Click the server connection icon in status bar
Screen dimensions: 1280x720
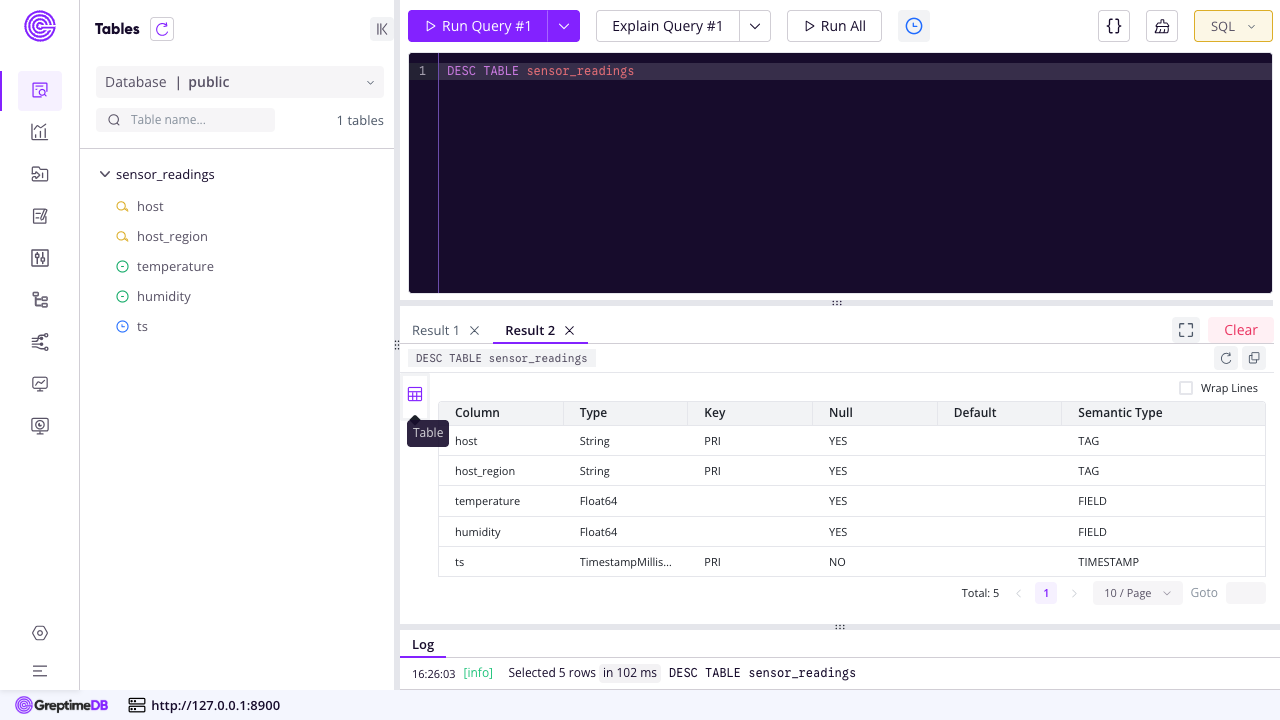137,706
